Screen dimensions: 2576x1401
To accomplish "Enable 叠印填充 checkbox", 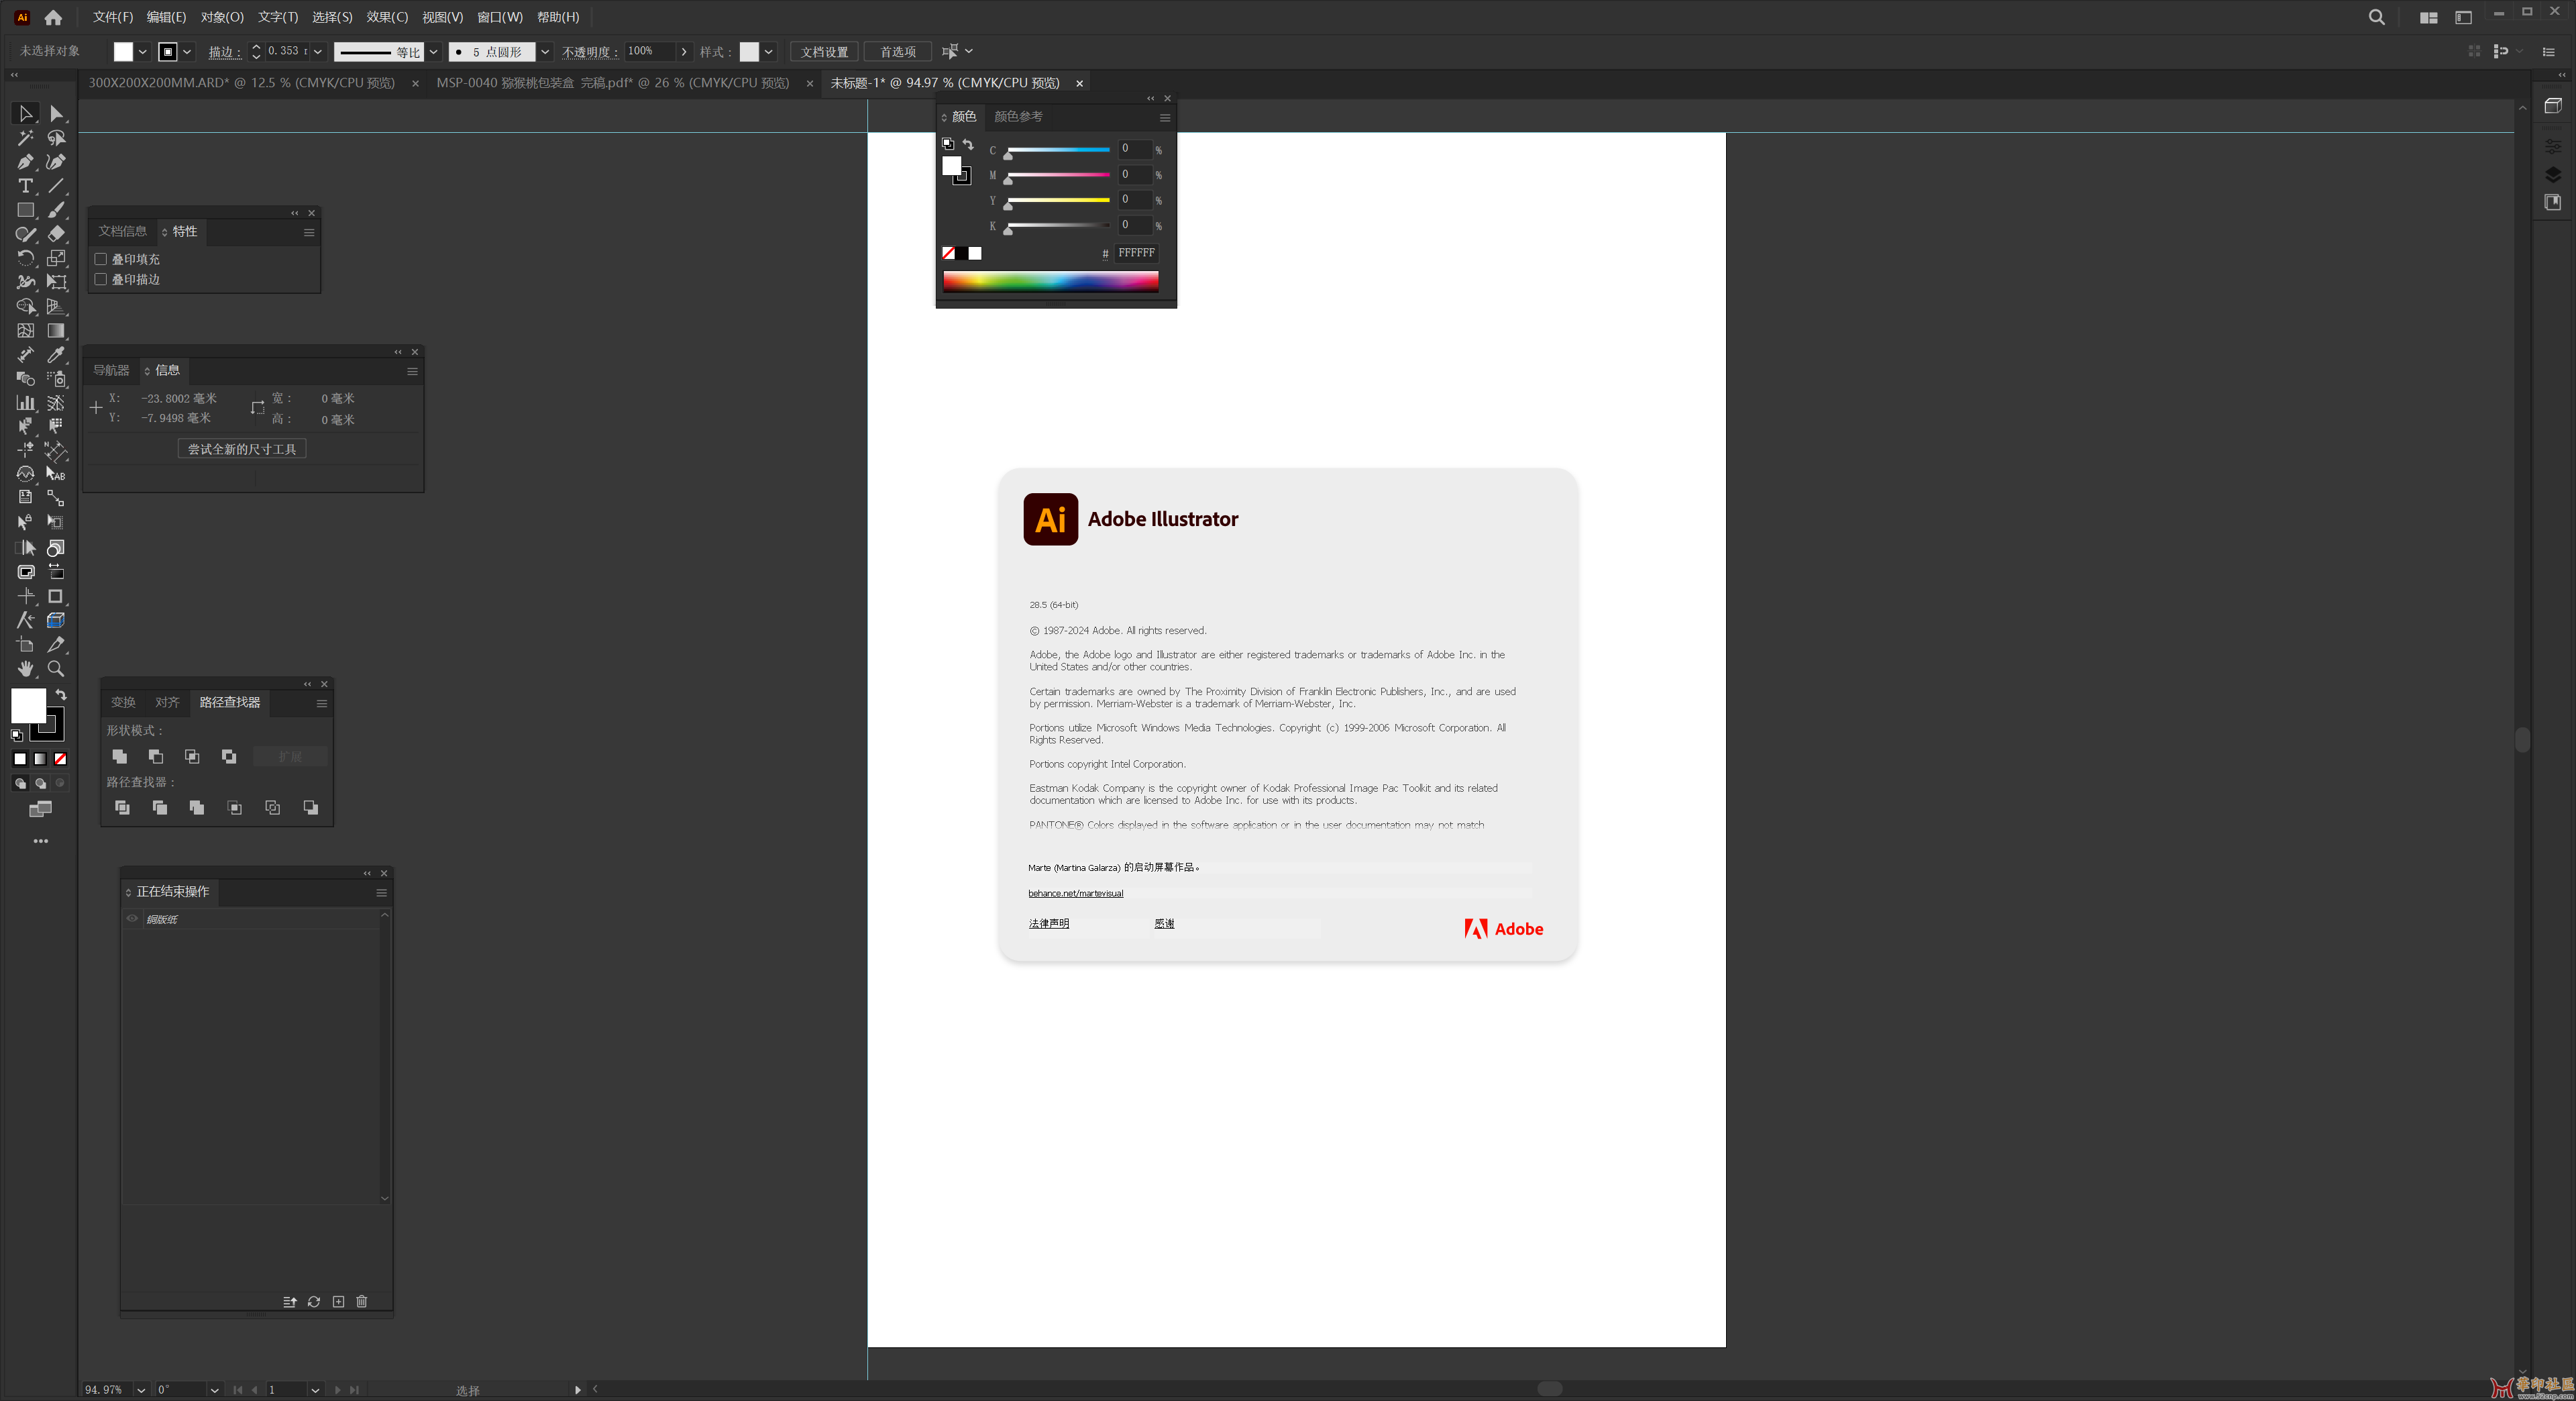I will click(101, 259).
